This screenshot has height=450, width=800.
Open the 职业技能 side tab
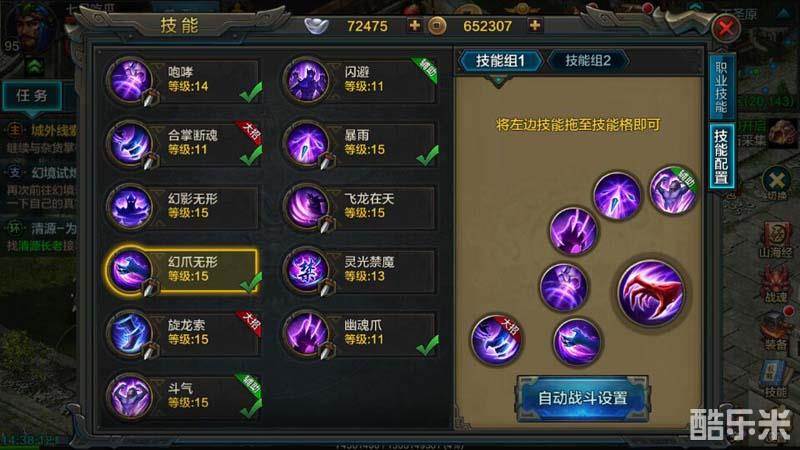(721, 87)
